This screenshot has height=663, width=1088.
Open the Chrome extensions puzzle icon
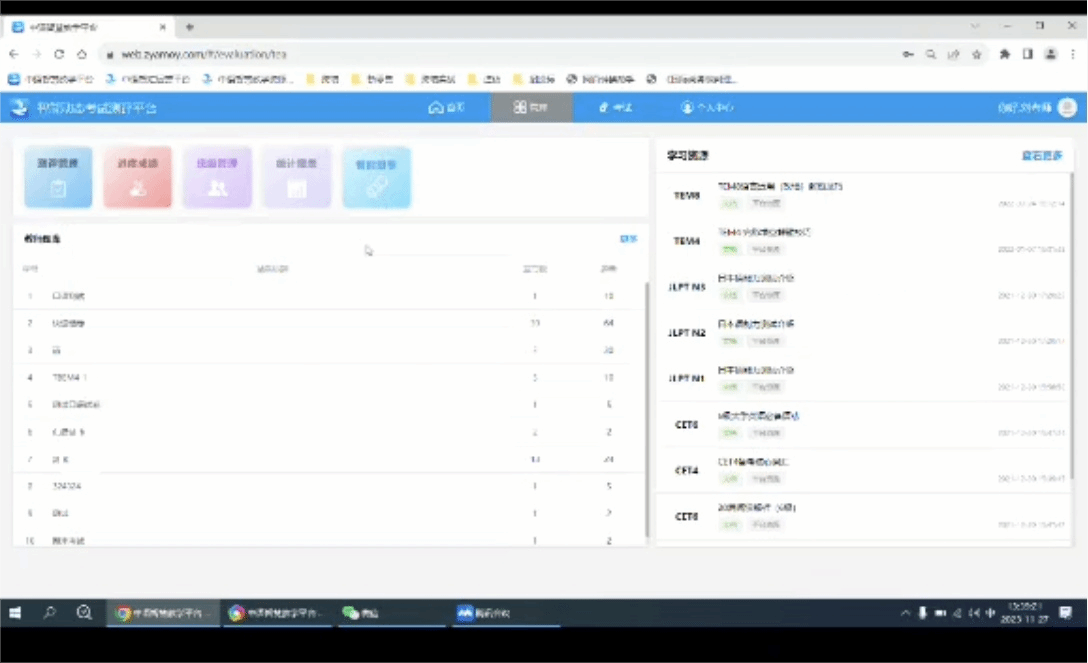pyautogui.click(x=1004, y=54)
